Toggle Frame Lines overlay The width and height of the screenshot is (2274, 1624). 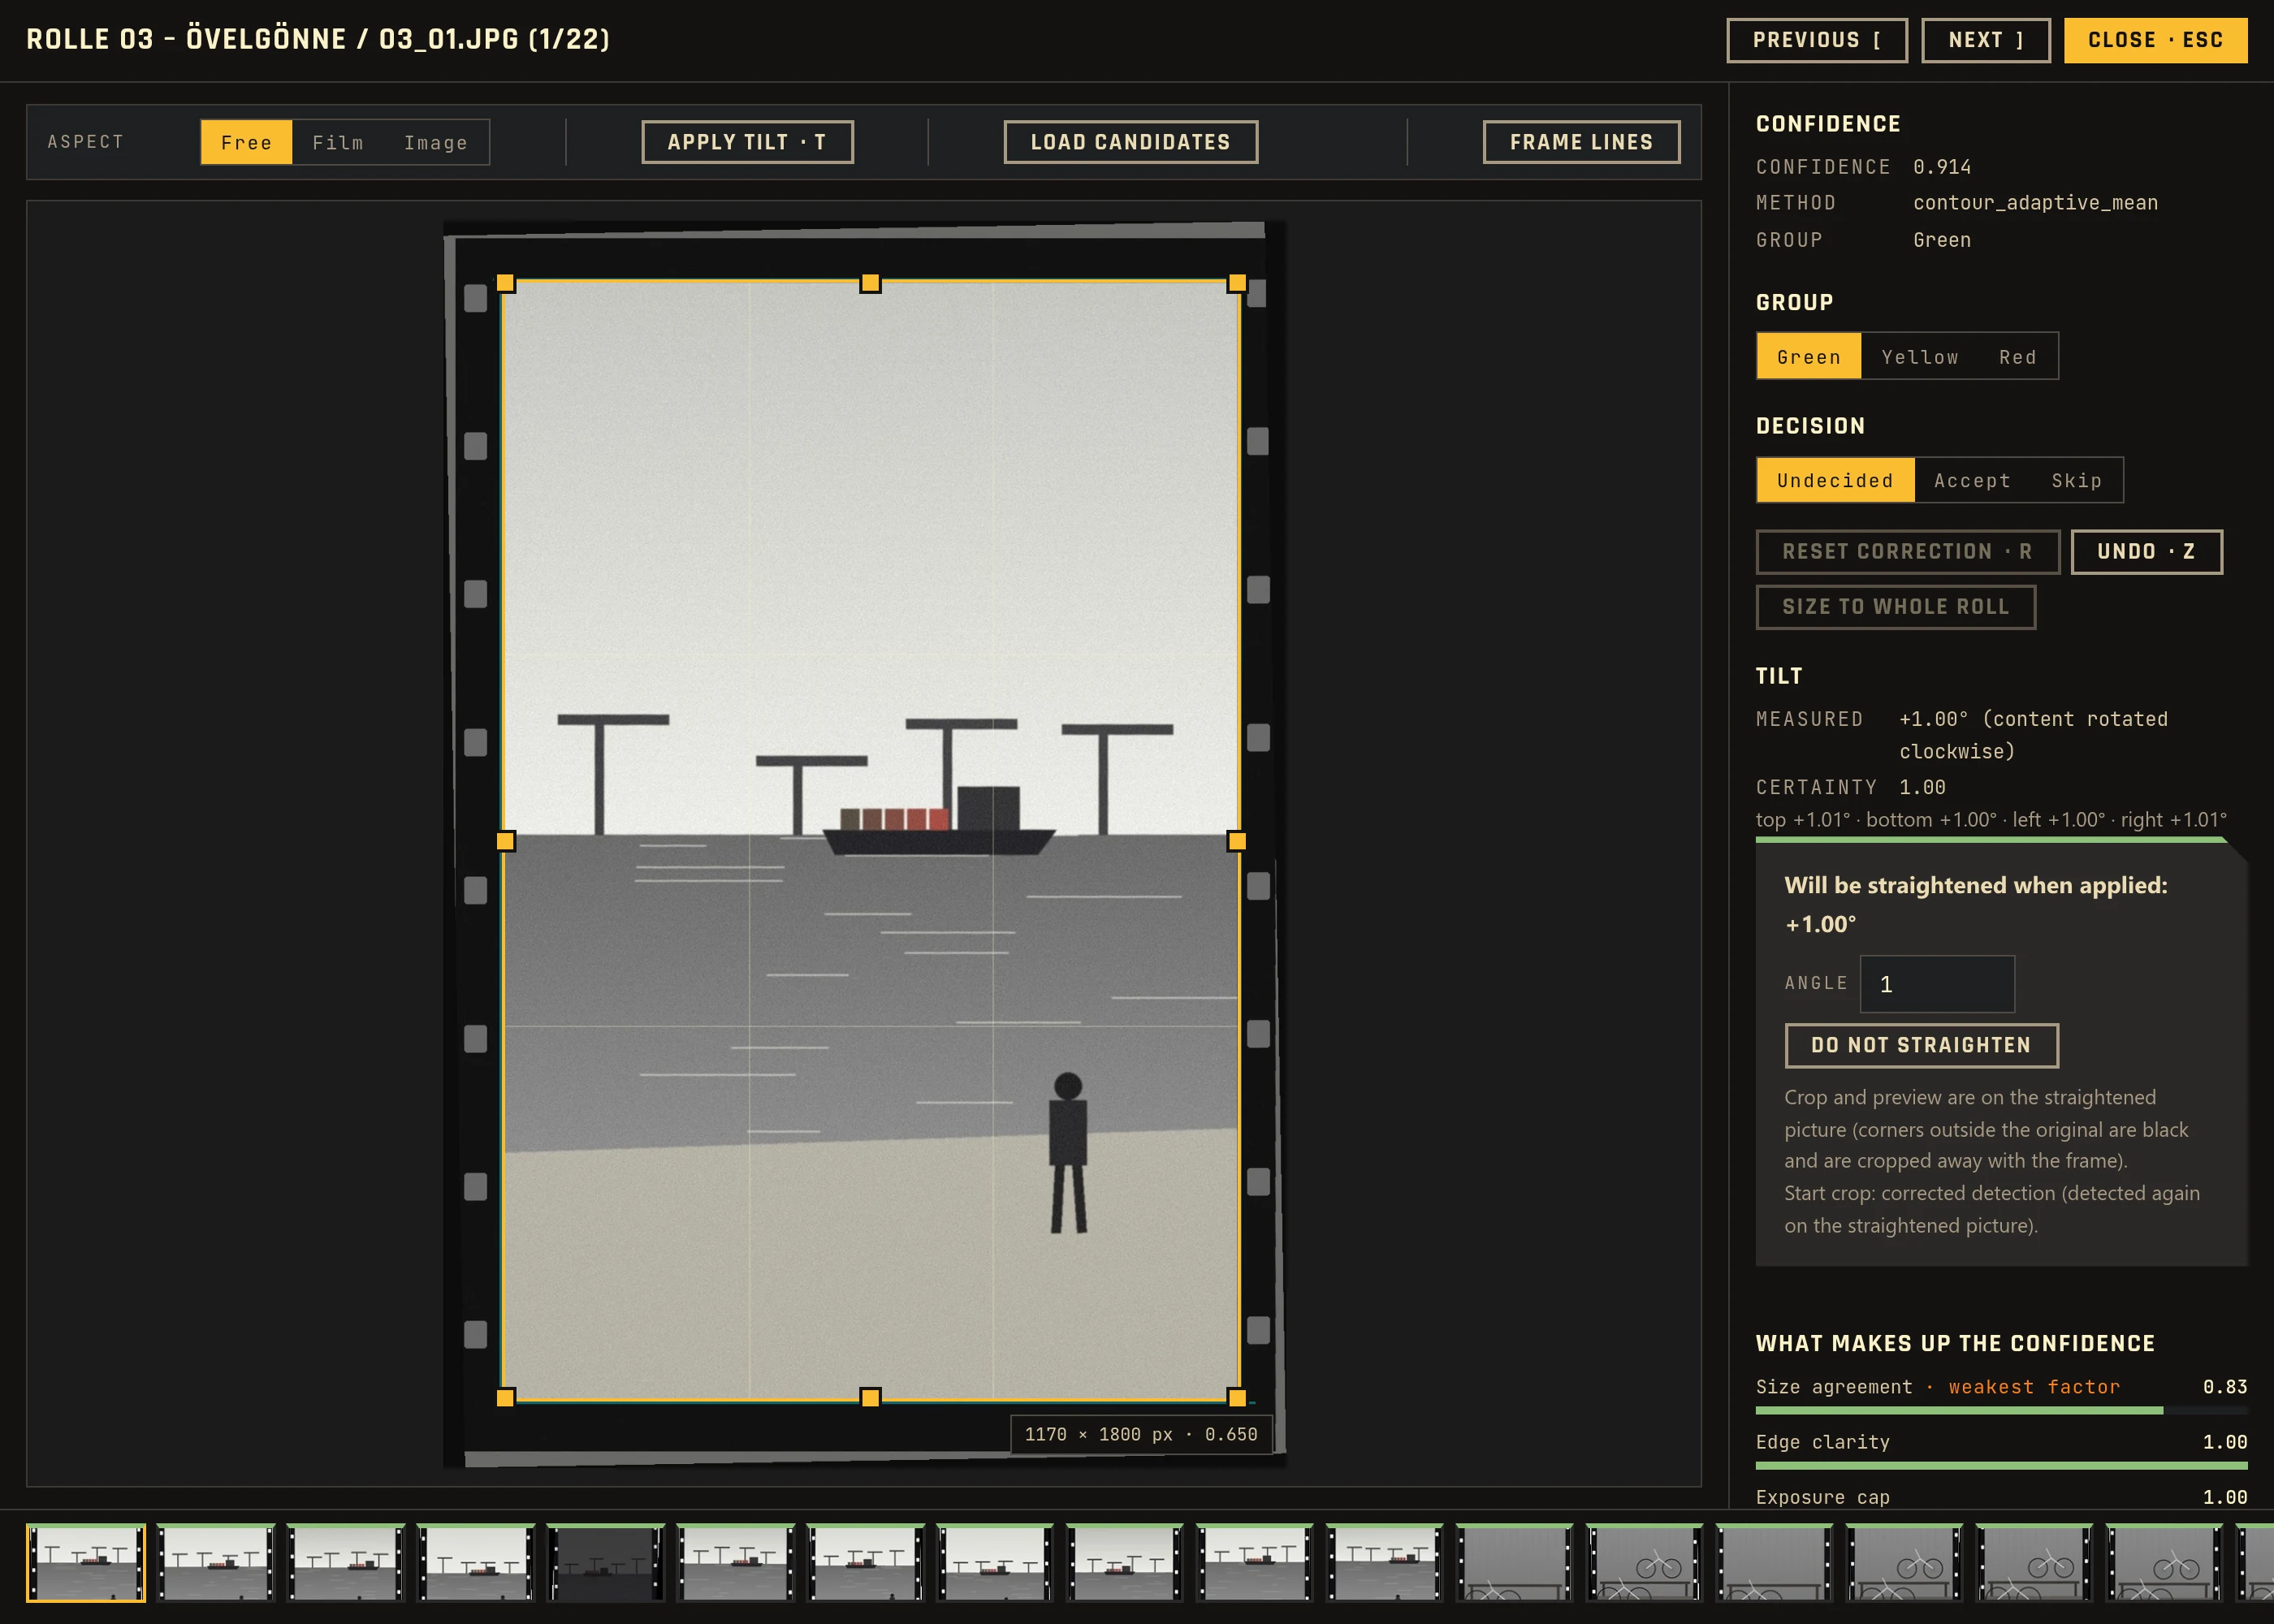[1581, 142]
